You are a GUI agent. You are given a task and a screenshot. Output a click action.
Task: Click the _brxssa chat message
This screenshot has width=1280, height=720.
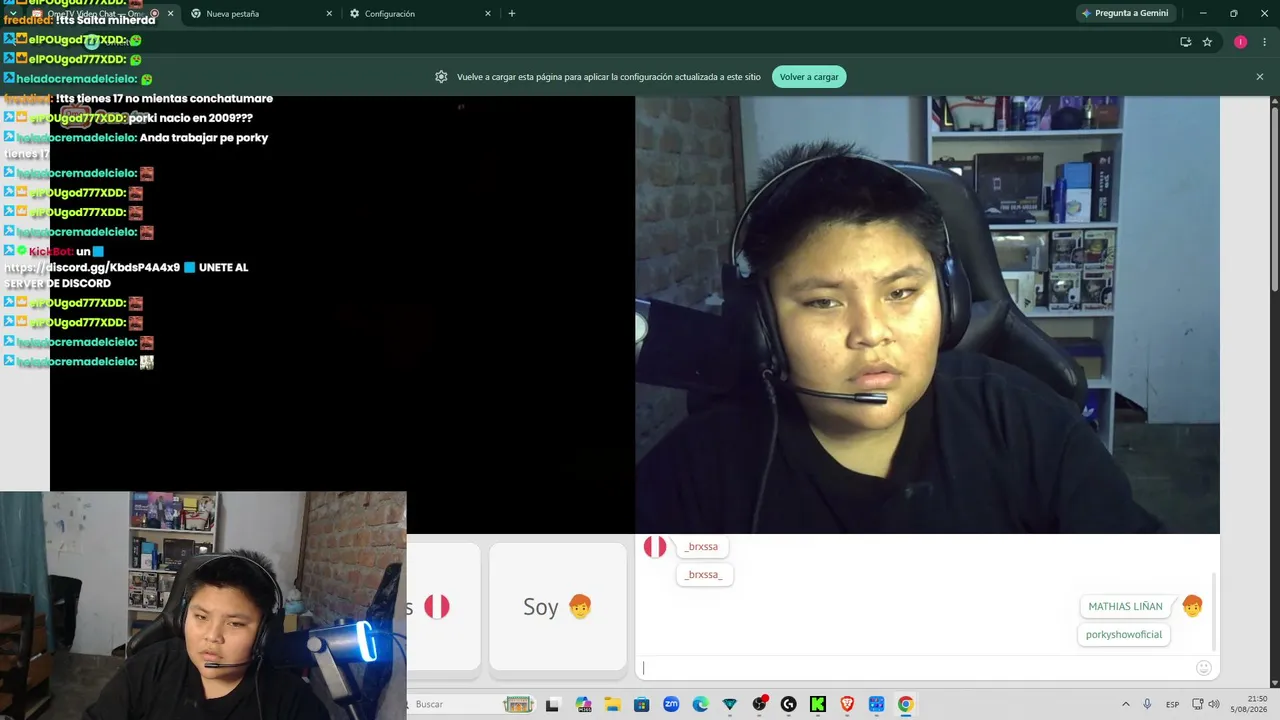coord(702,547)
